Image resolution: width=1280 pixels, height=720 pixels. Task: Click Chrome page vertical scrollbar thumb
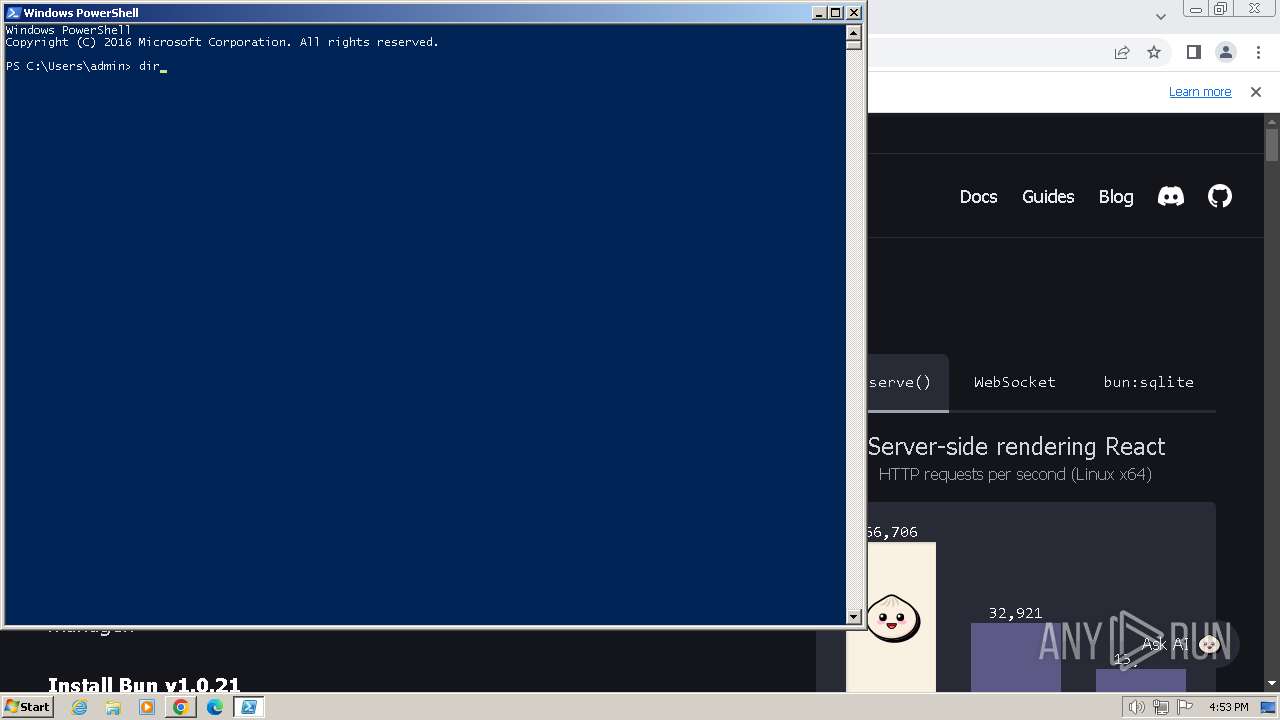1272,145
